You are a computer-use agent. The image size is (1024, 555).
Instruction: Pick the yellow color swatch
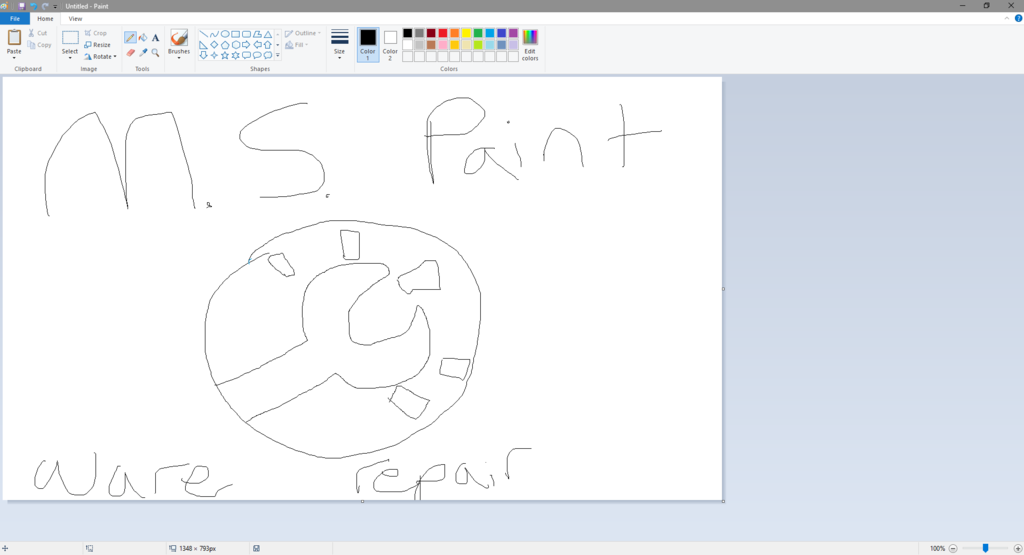(466, 33)
